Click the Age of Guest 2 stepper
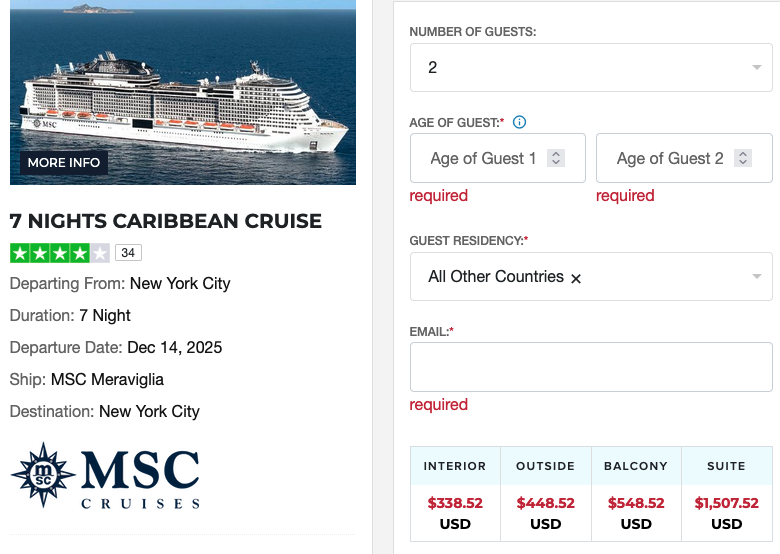The width and height of the screenshot is (780, 554). point(743,158)
